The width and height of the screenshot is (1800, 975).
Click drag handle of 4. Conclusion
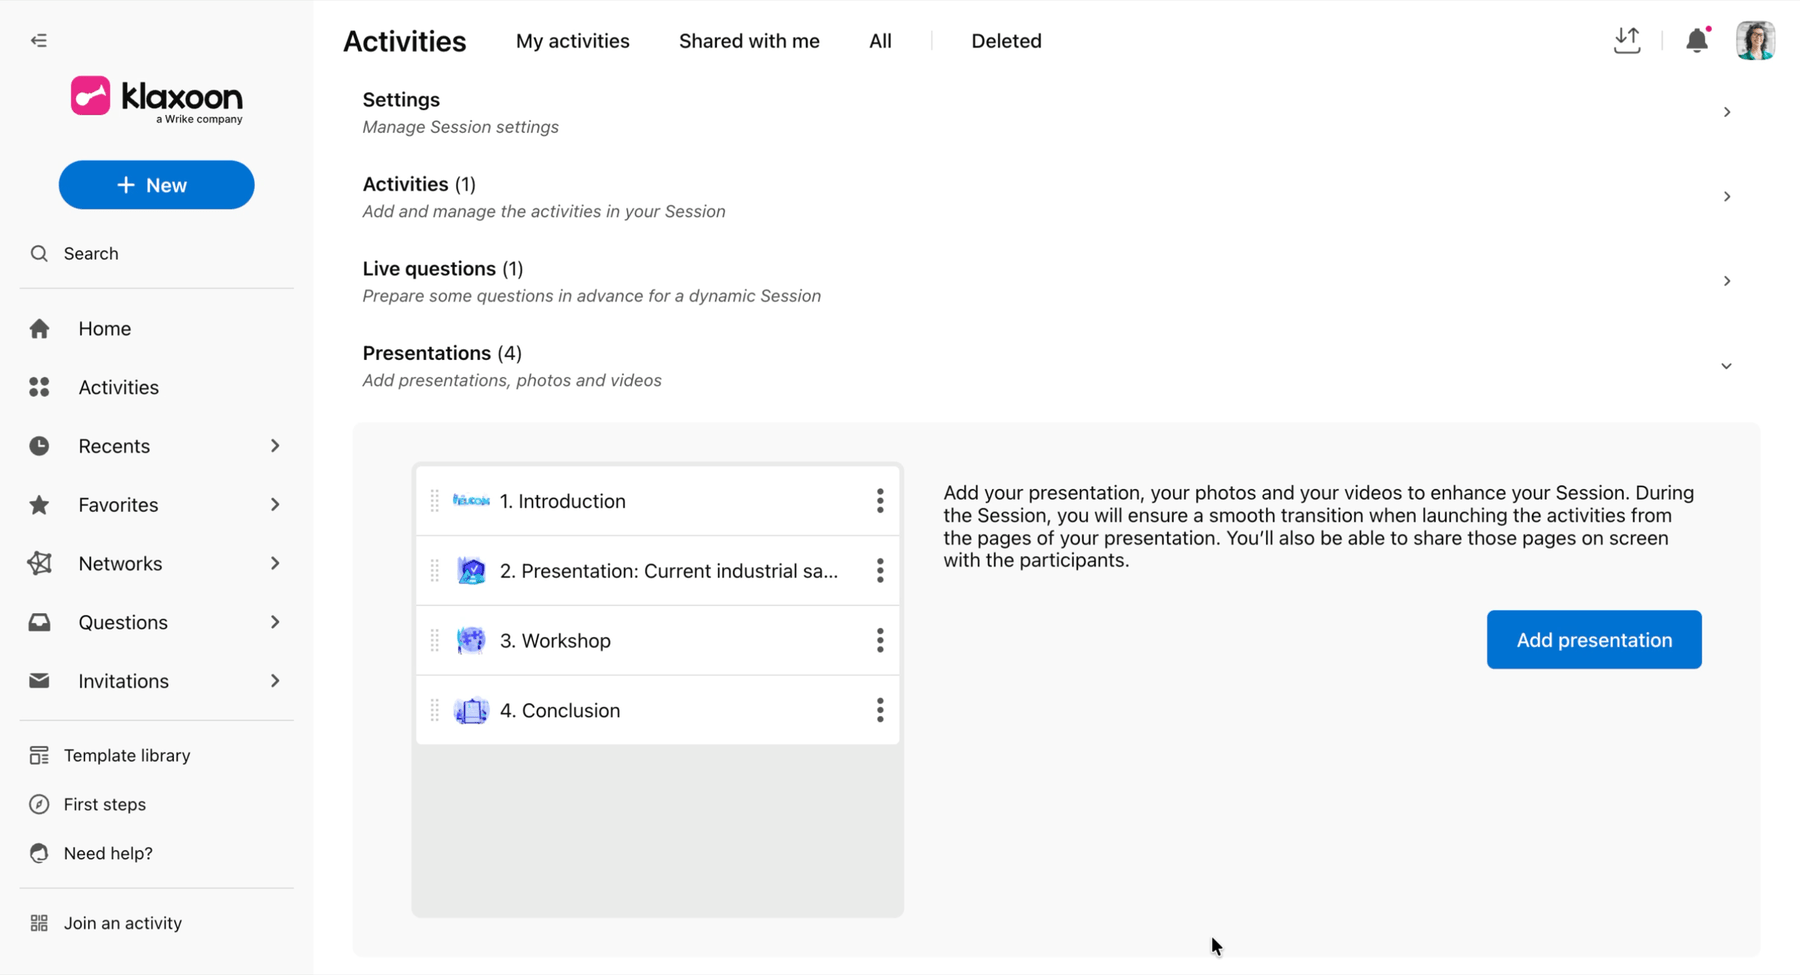tap(435, 710)
